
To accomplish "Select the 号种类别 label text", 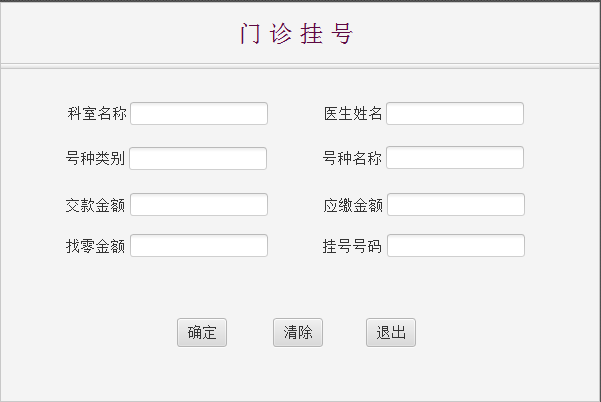I will 96,159.
